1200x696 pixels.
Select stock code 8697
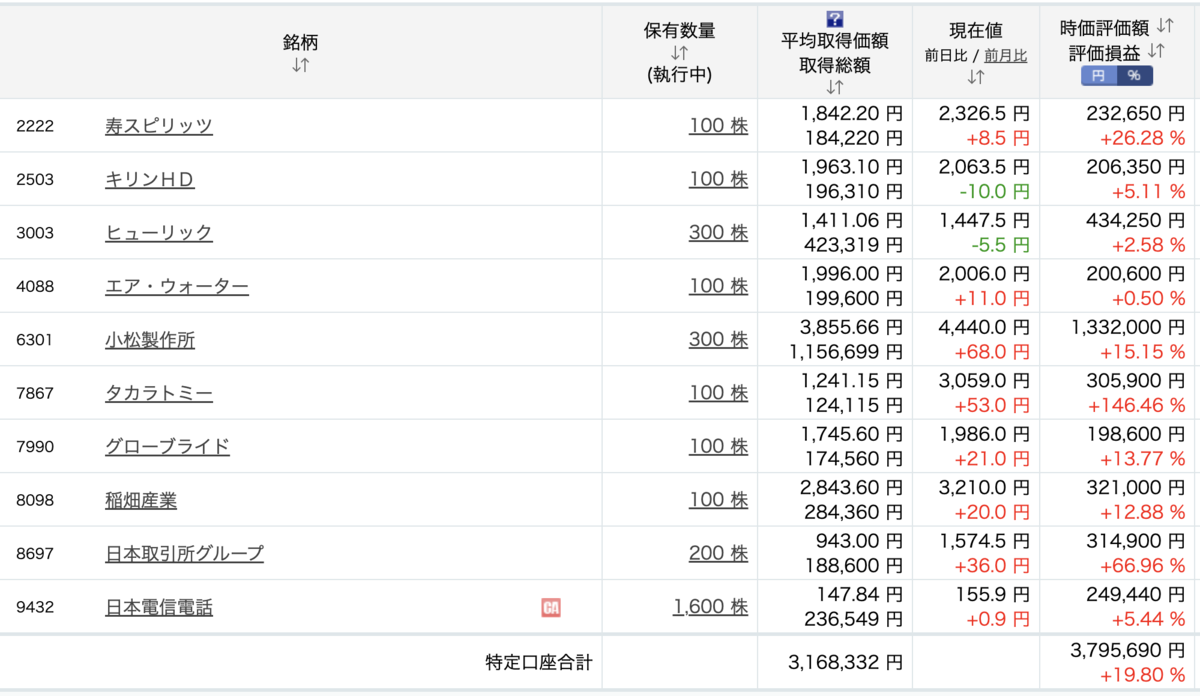click(x=35, y=554)
